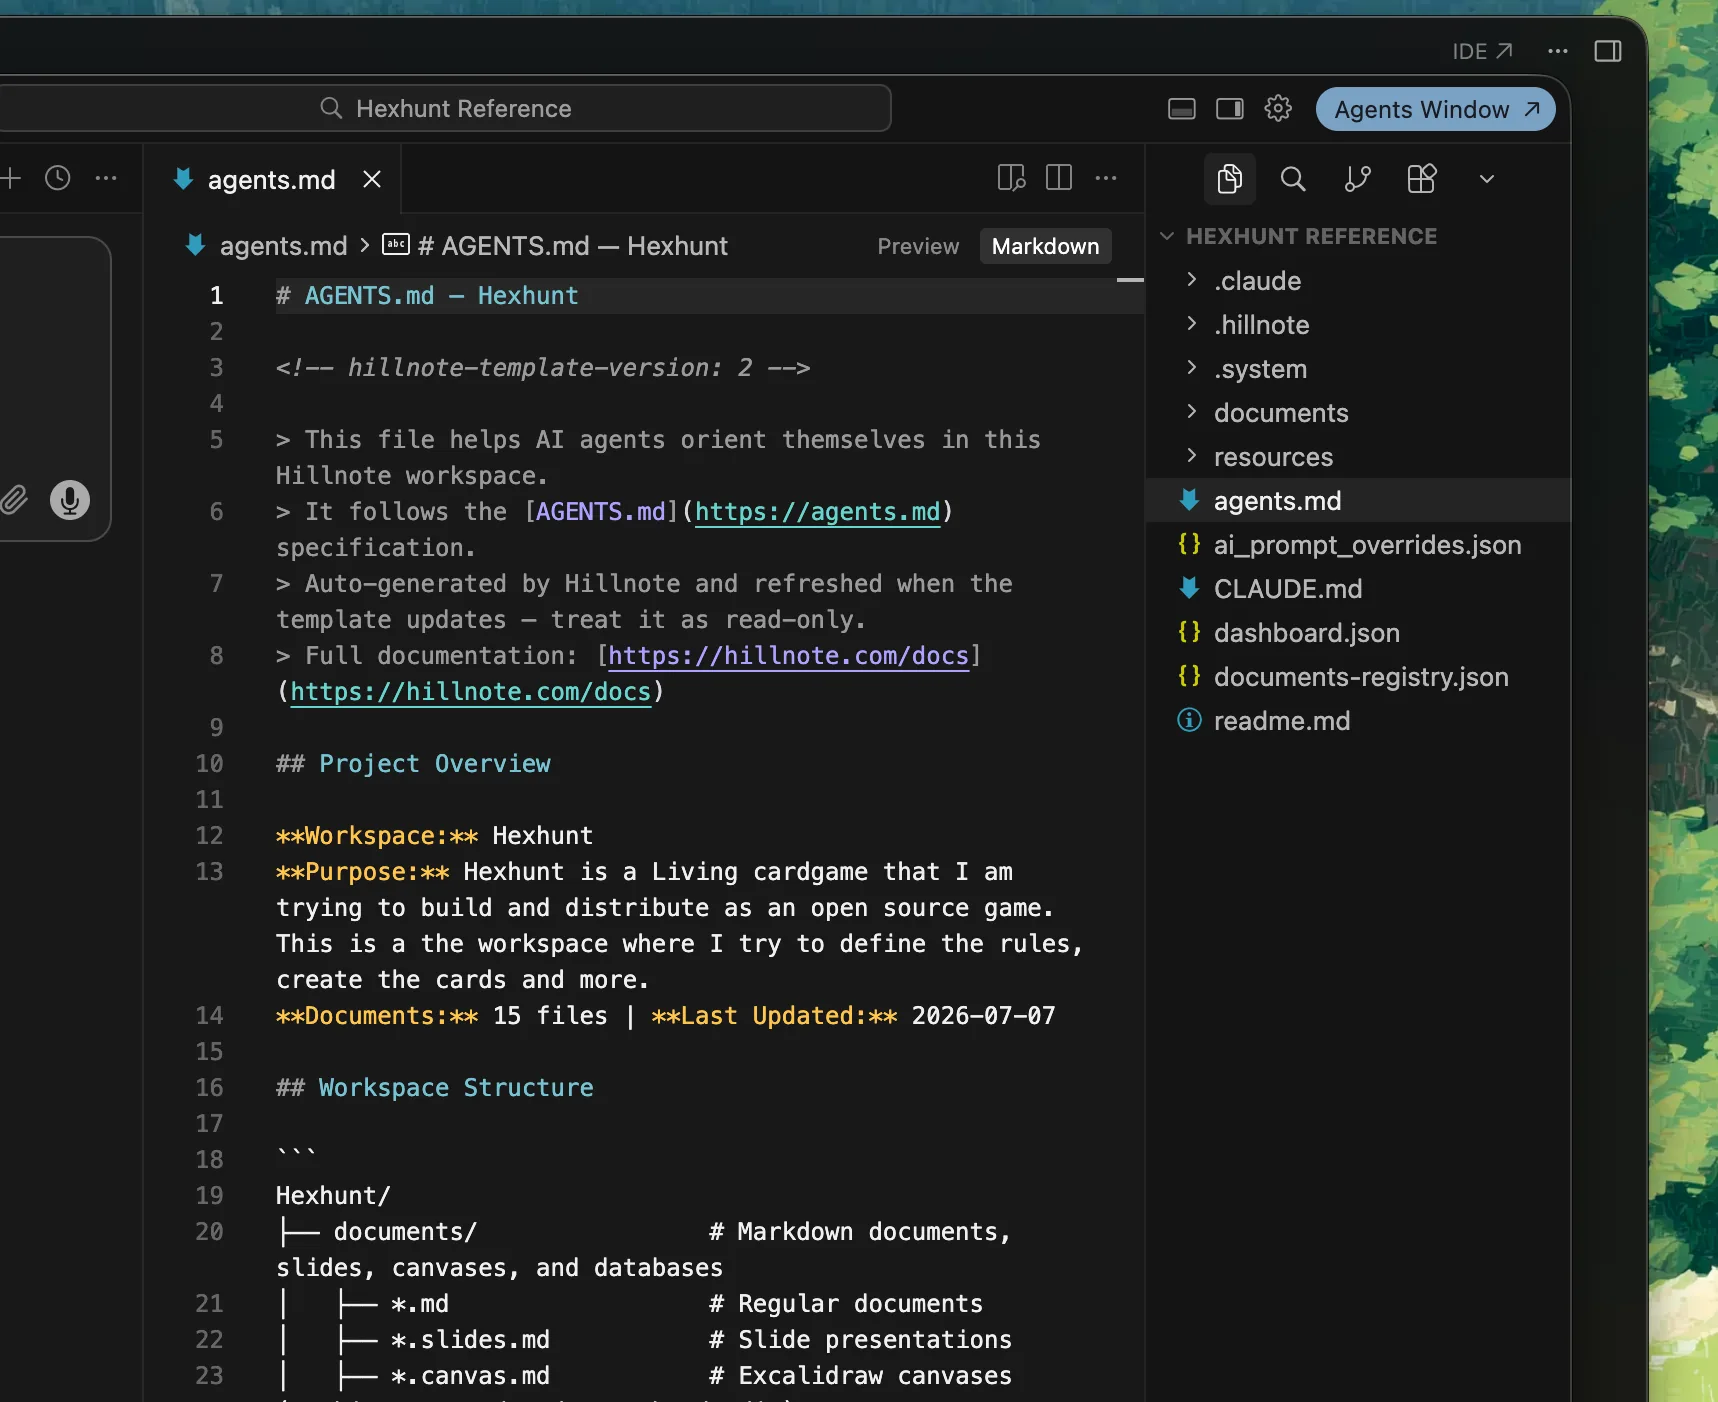Open settings gear icon
This screenshot has width=1718, height=1402.
pyautogui.click(x=1278, y=108)
